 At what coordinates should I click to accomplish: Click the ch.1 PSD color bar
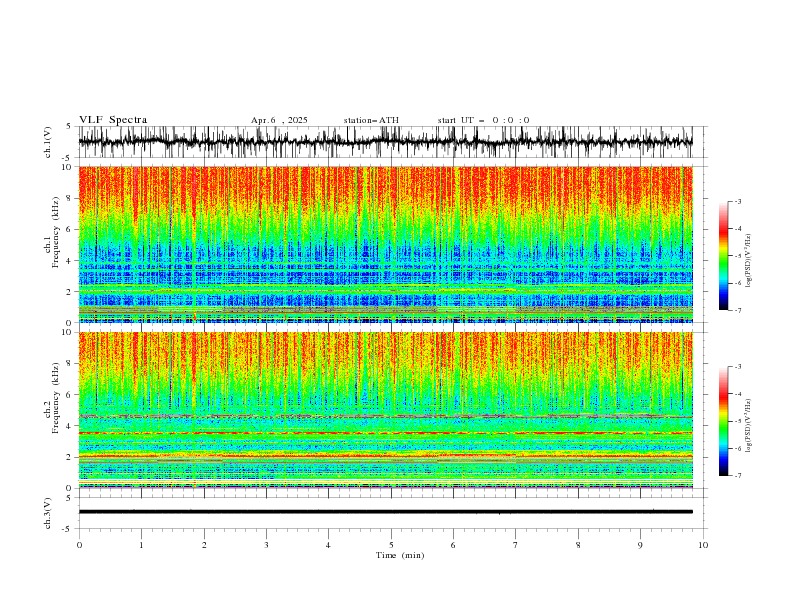(x=723, y=256)
